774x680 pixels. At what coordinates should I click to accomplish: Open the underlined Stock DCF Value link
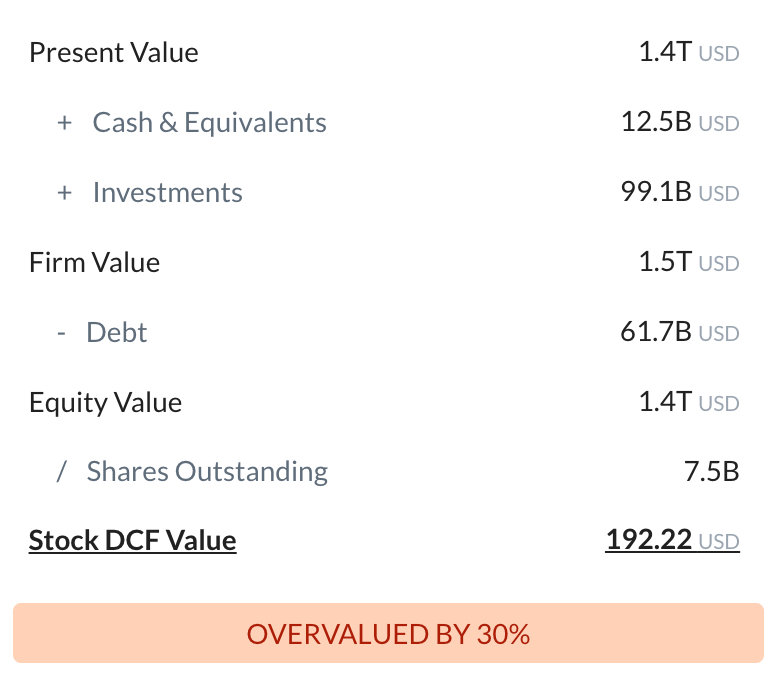tap(132, 541)
